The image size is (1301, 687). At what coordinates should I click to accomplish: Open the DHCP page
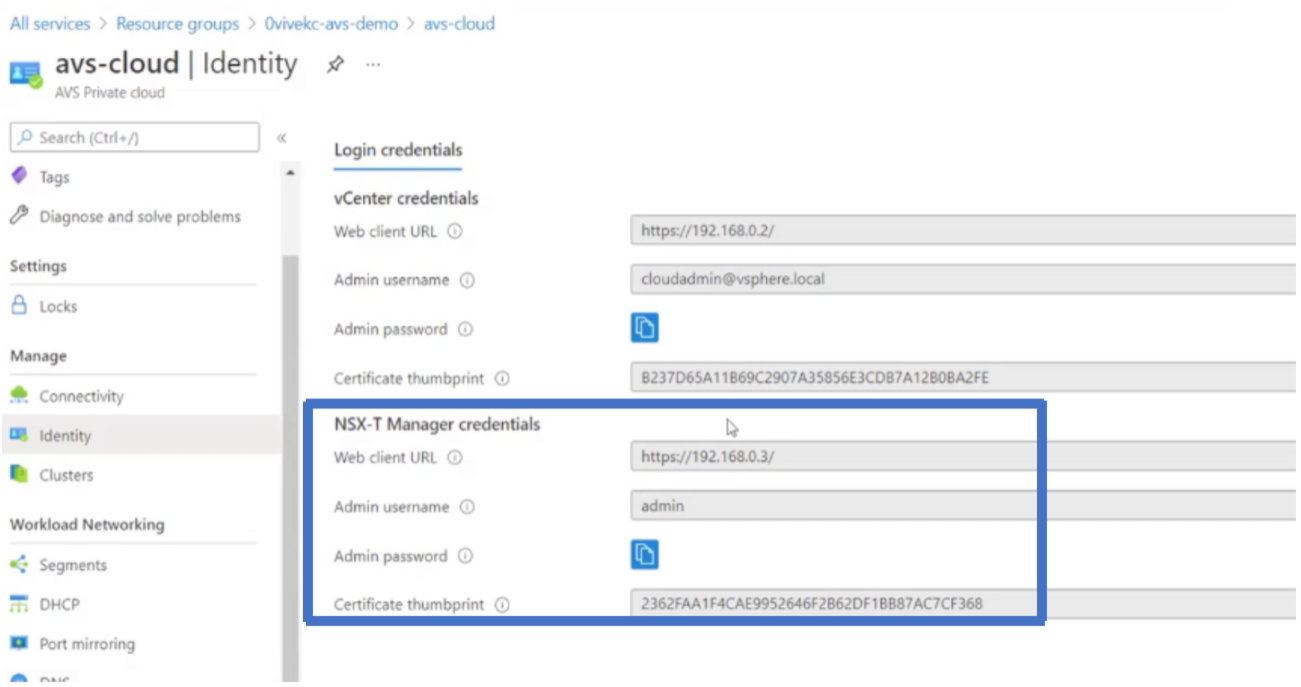tap(59, 605)
